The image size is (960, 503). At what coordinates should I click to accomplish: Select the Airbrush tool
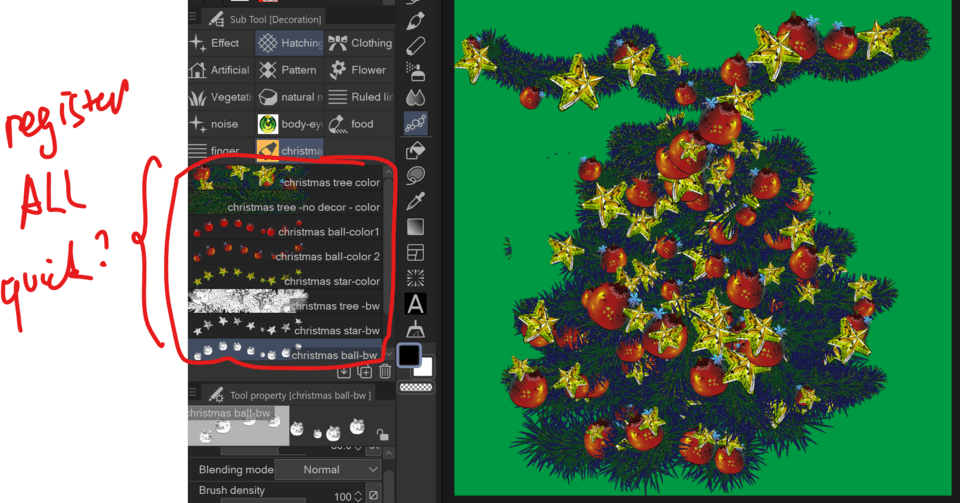click(415, 72)
